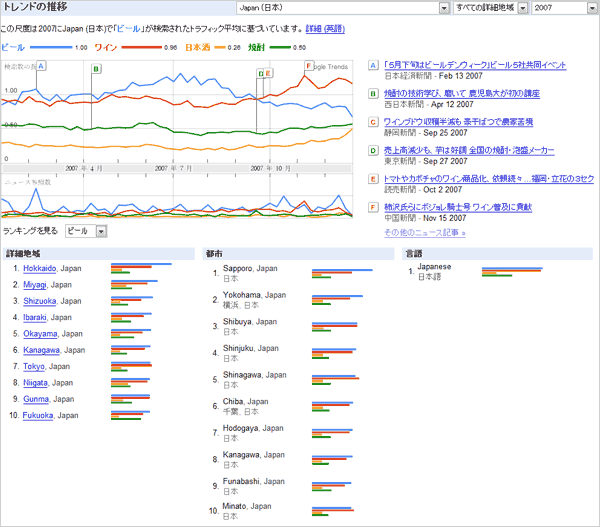600x527 pixels.
Task: Click the Tokyo region link
Action: point(34,366)
